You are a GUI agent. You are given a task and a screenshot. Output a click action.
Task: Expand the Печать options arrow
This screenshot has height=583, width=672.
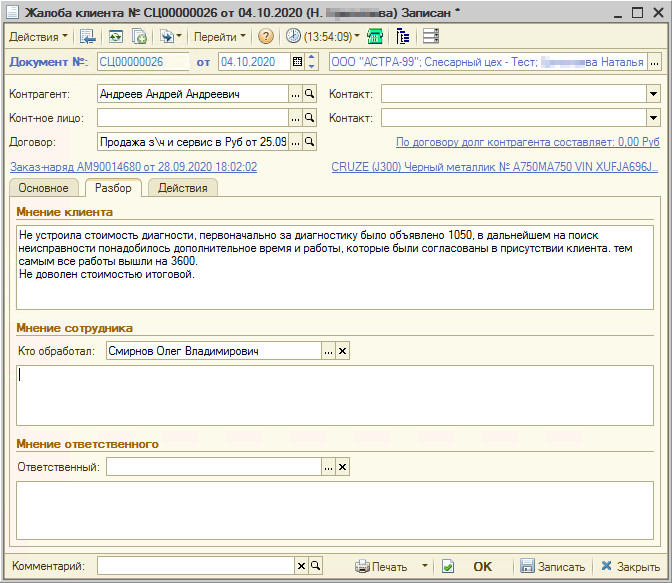point(425,566)
